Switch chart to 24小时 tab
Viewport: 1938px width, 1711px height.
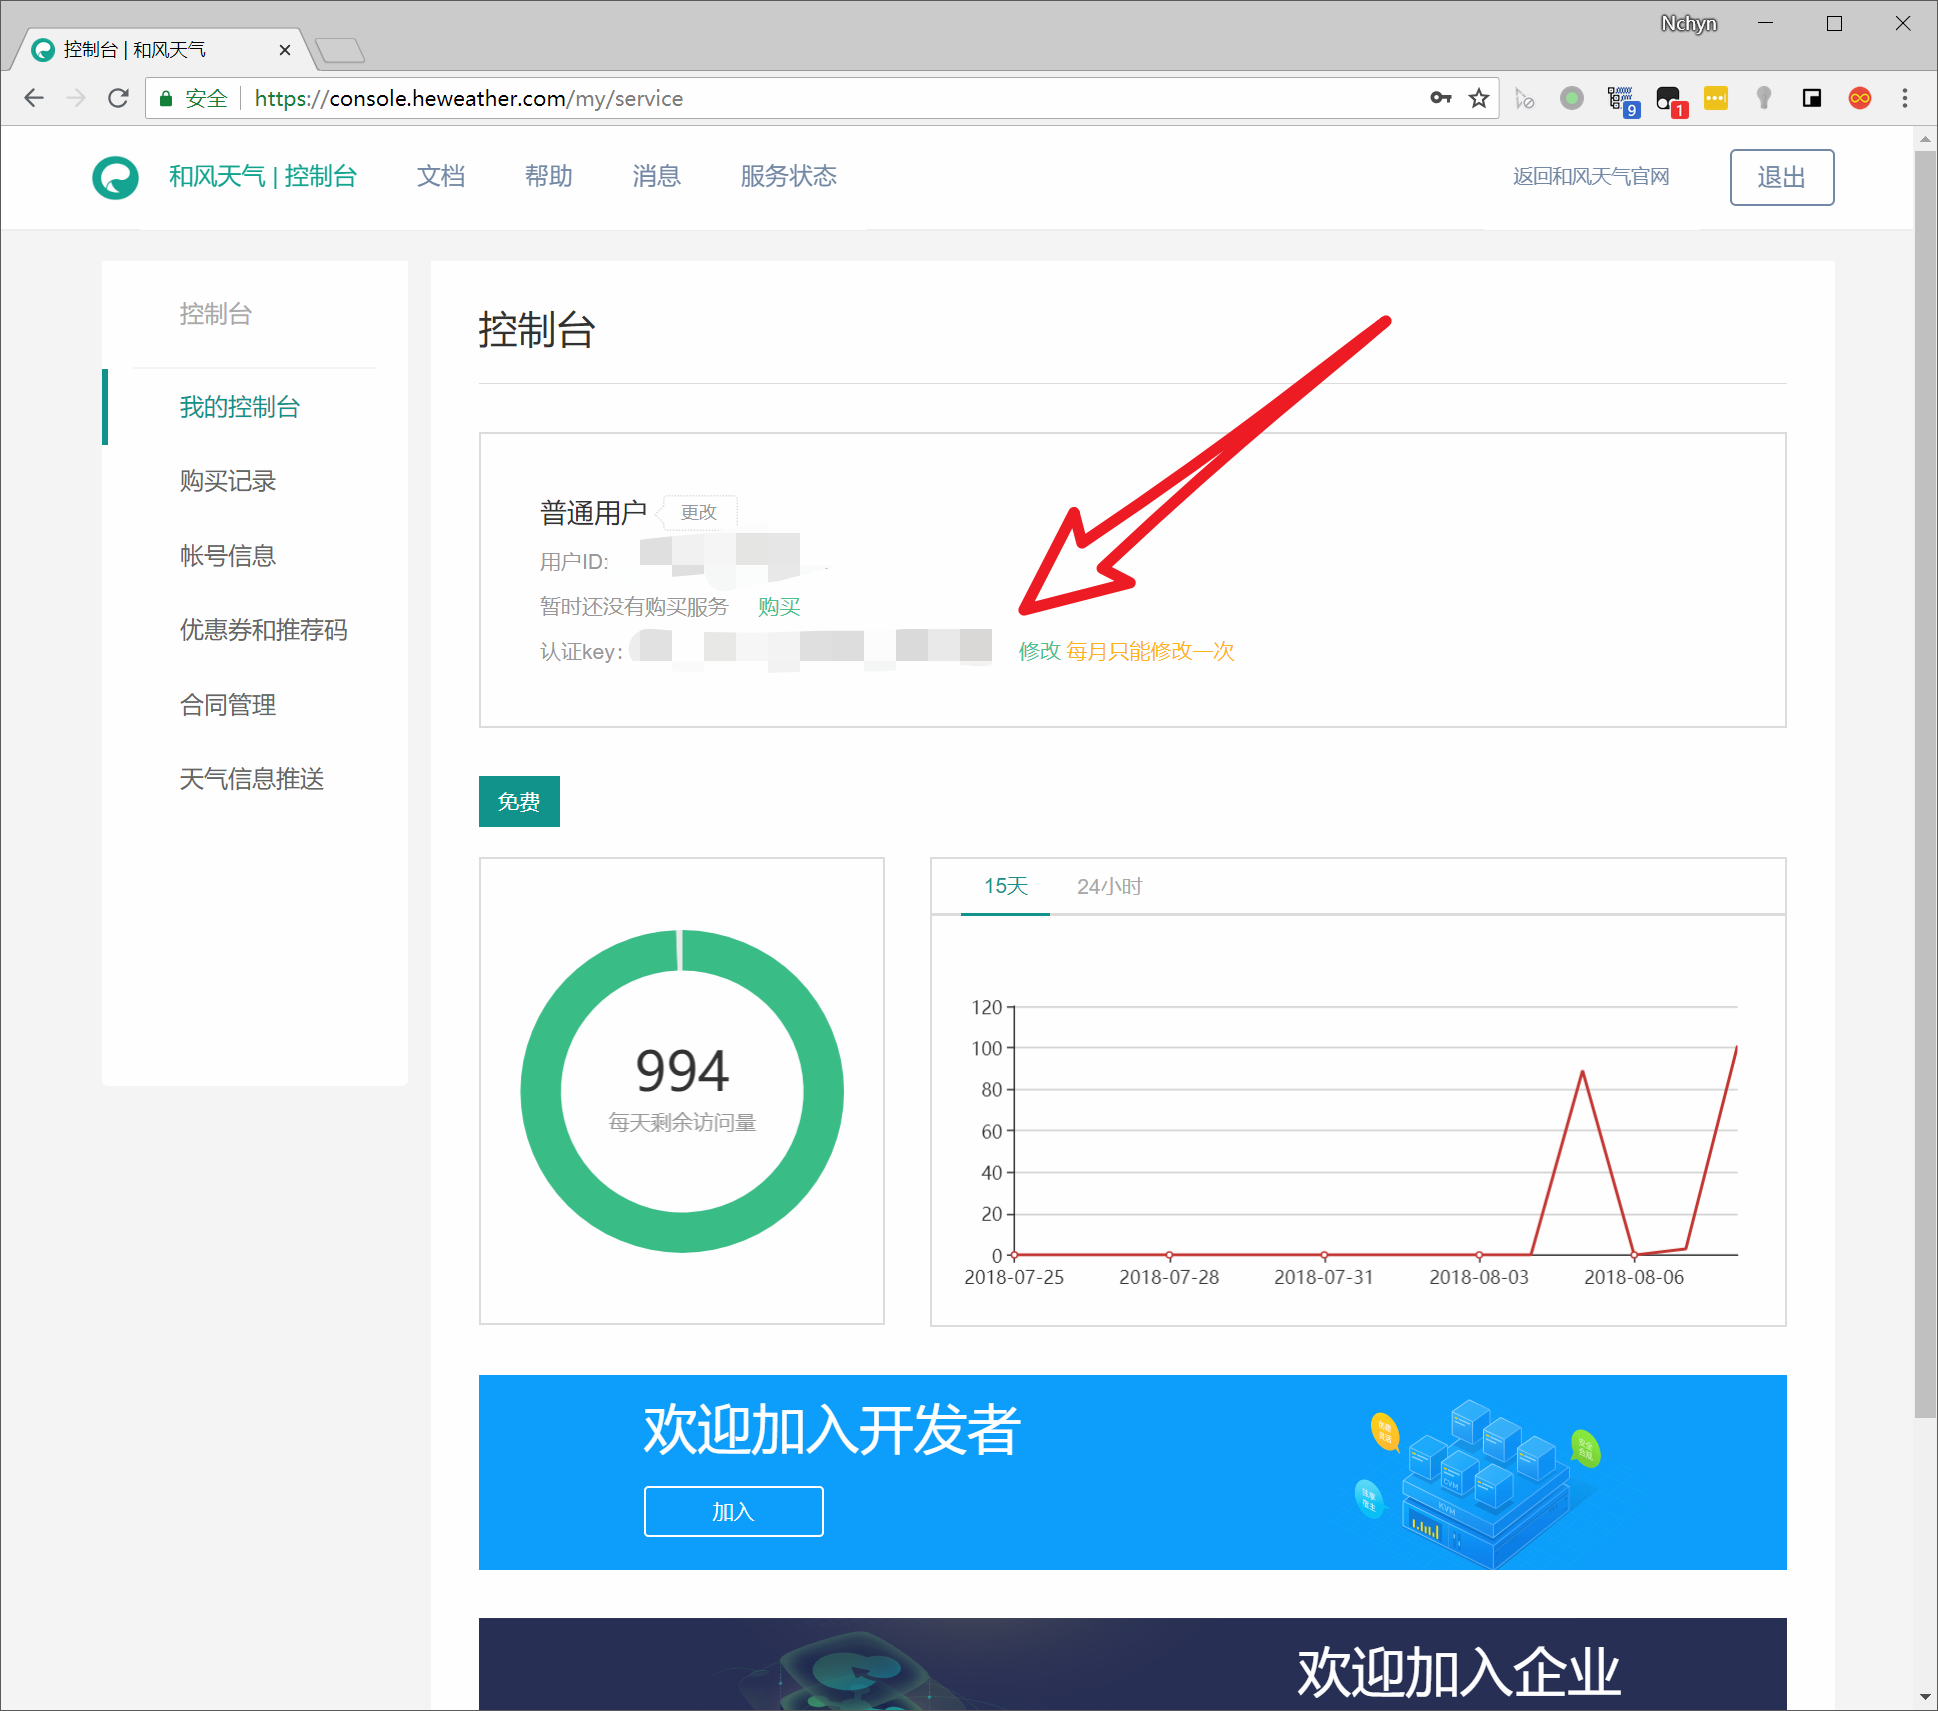[x=1109, y=886]
